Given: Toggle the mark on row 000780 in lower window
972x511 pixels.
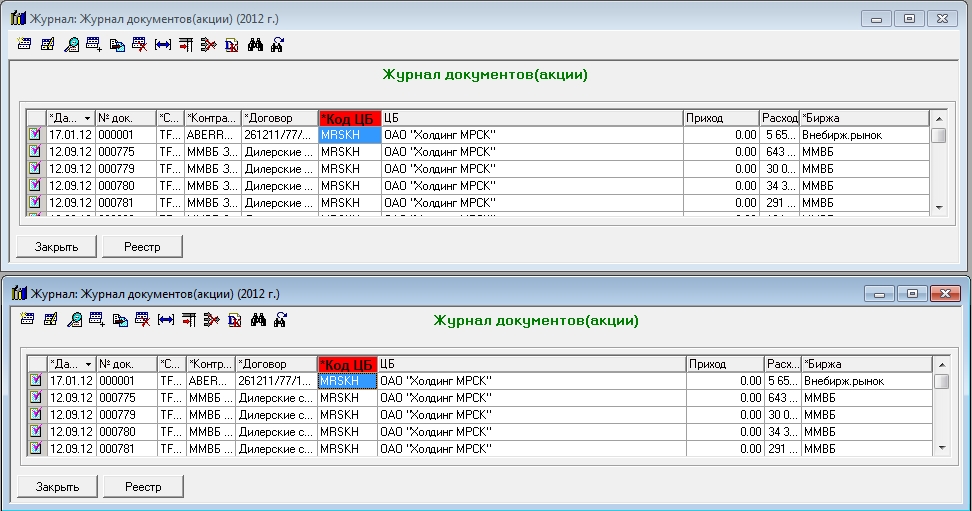Looking at the screenshot, I should [35, 431].
